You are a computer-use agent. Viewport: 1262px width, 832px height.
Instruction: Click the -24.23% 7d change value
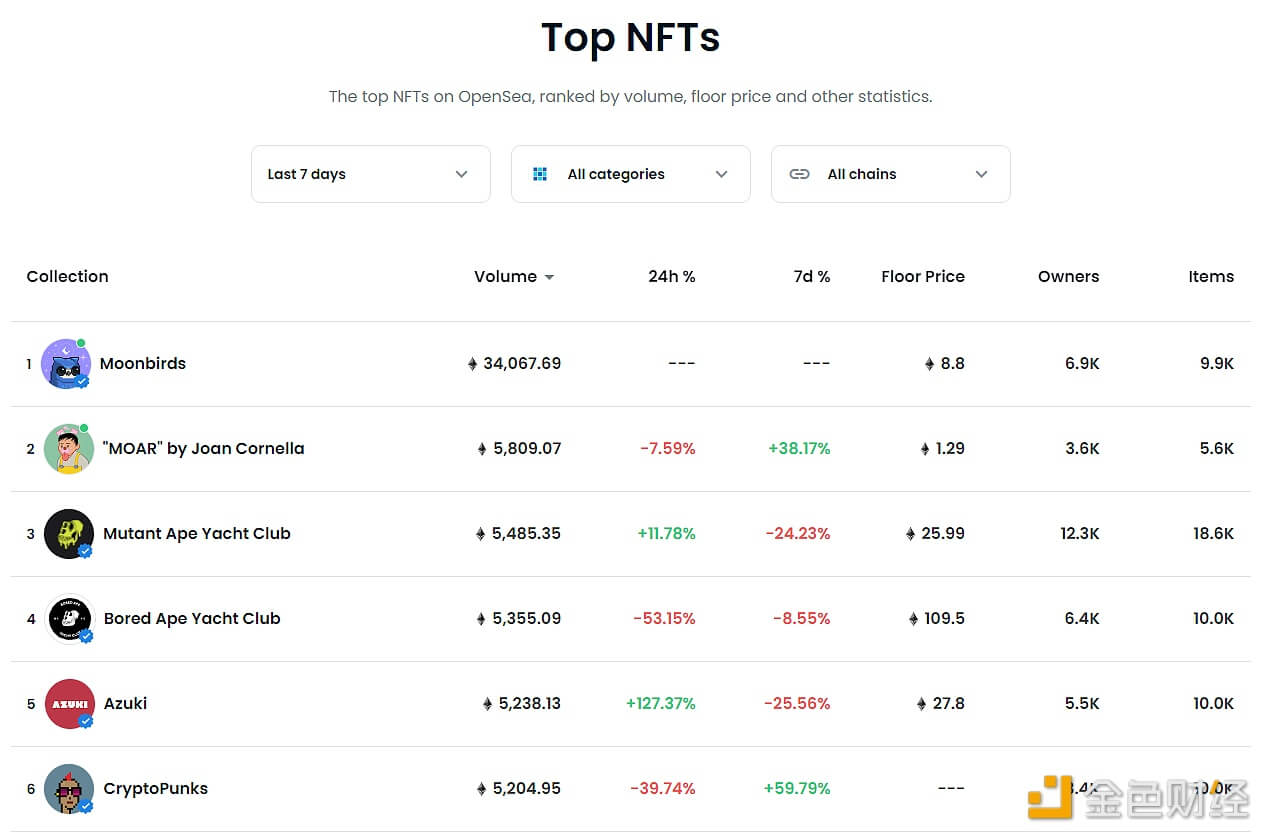click(798, 534)
